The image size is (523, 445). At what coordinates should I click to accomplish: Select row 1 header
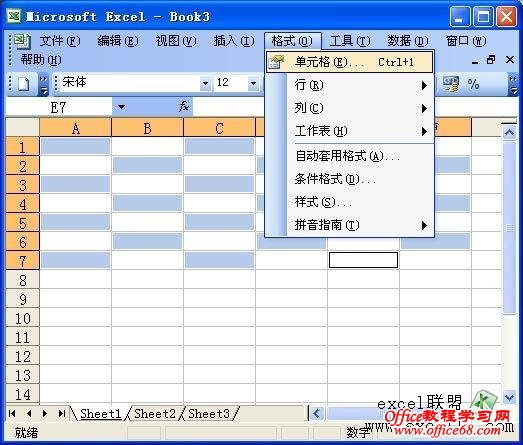pyautogui.click(x=22, y=147)
